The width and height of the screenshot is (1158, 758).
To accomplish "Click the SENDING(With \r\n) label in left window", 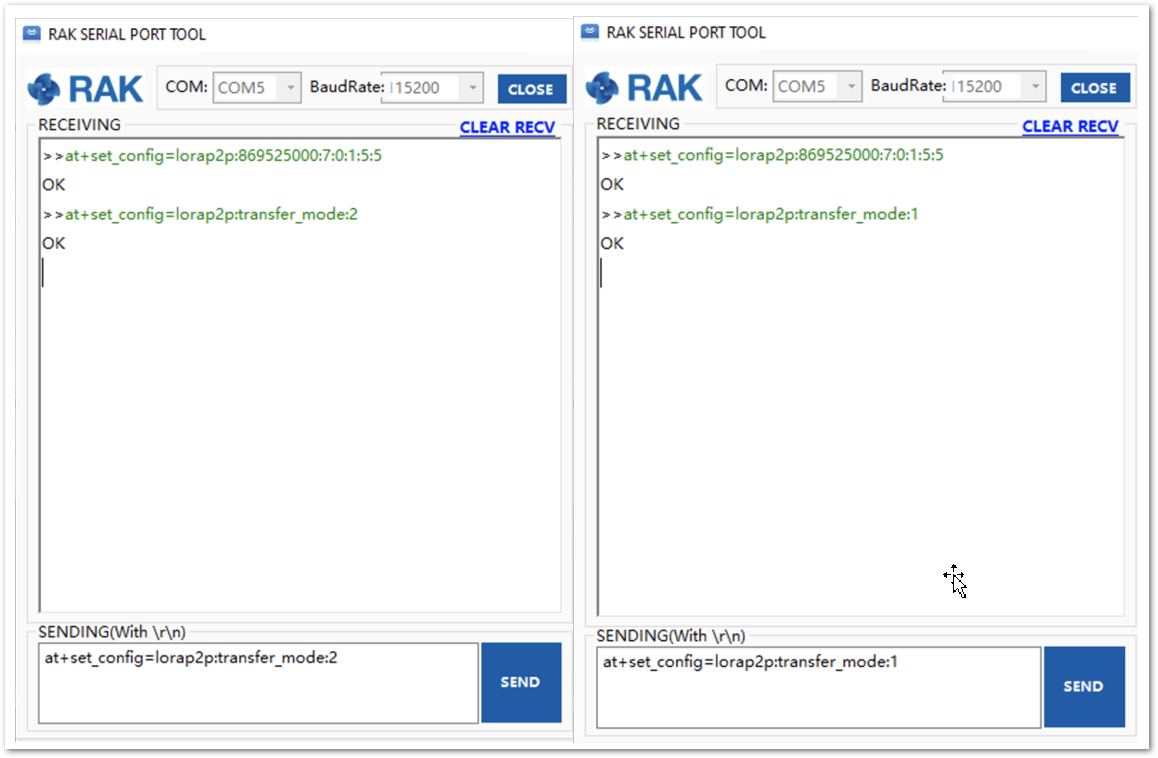I will pos(112,632).
